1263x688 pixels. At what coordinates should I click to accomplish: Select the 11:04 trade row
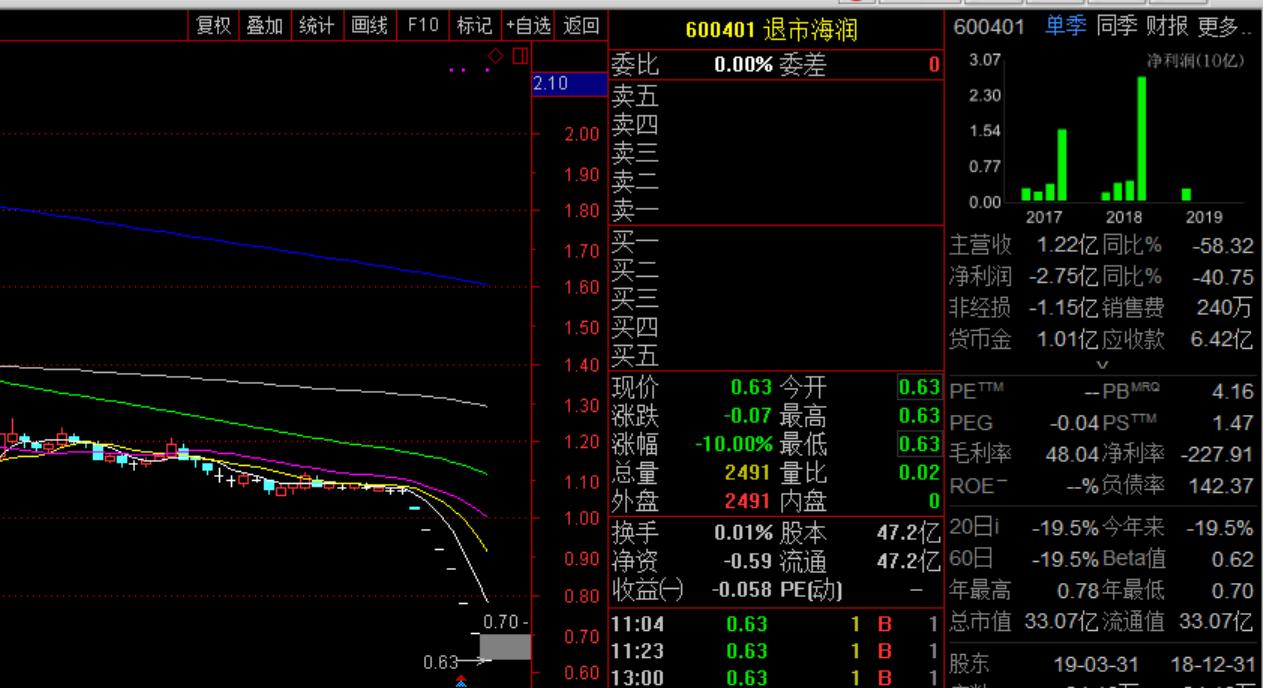pyautogui.click(x=776, y=625)
